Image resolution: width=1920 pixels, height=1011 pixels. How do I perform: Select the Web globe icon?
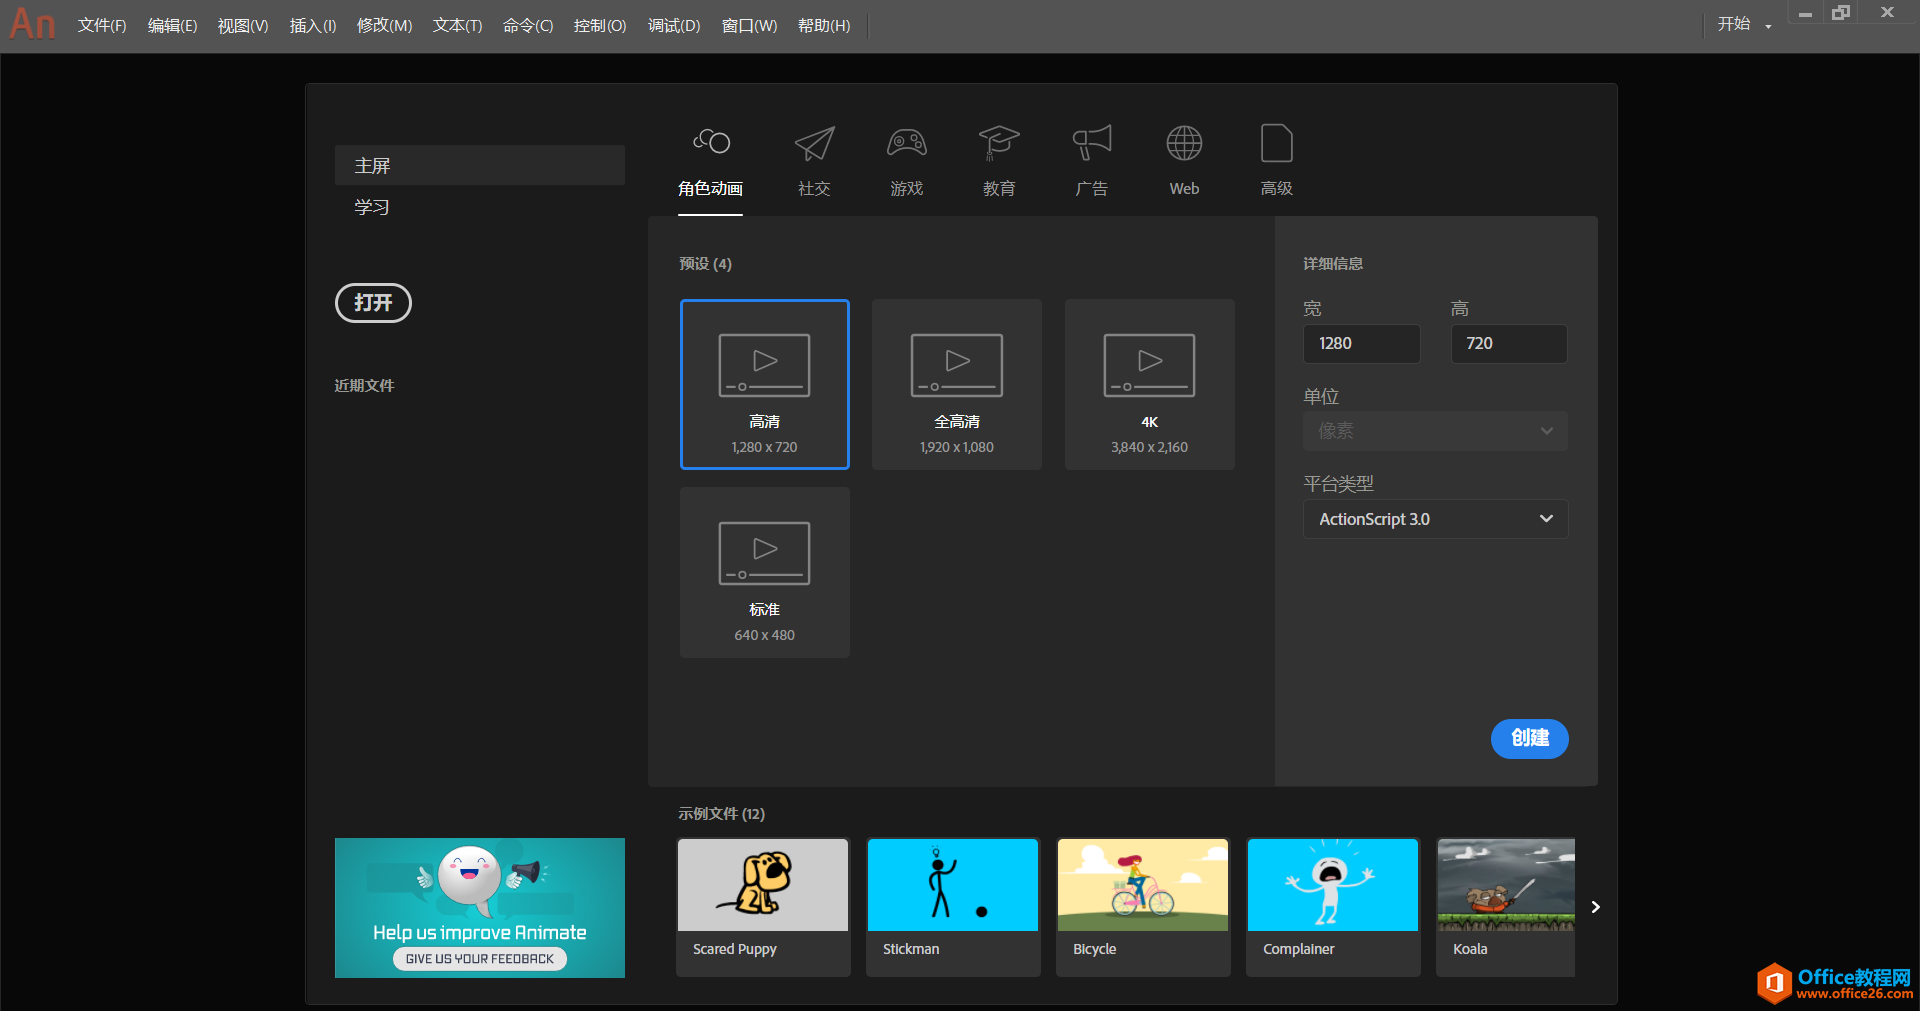click(1184, 143)
